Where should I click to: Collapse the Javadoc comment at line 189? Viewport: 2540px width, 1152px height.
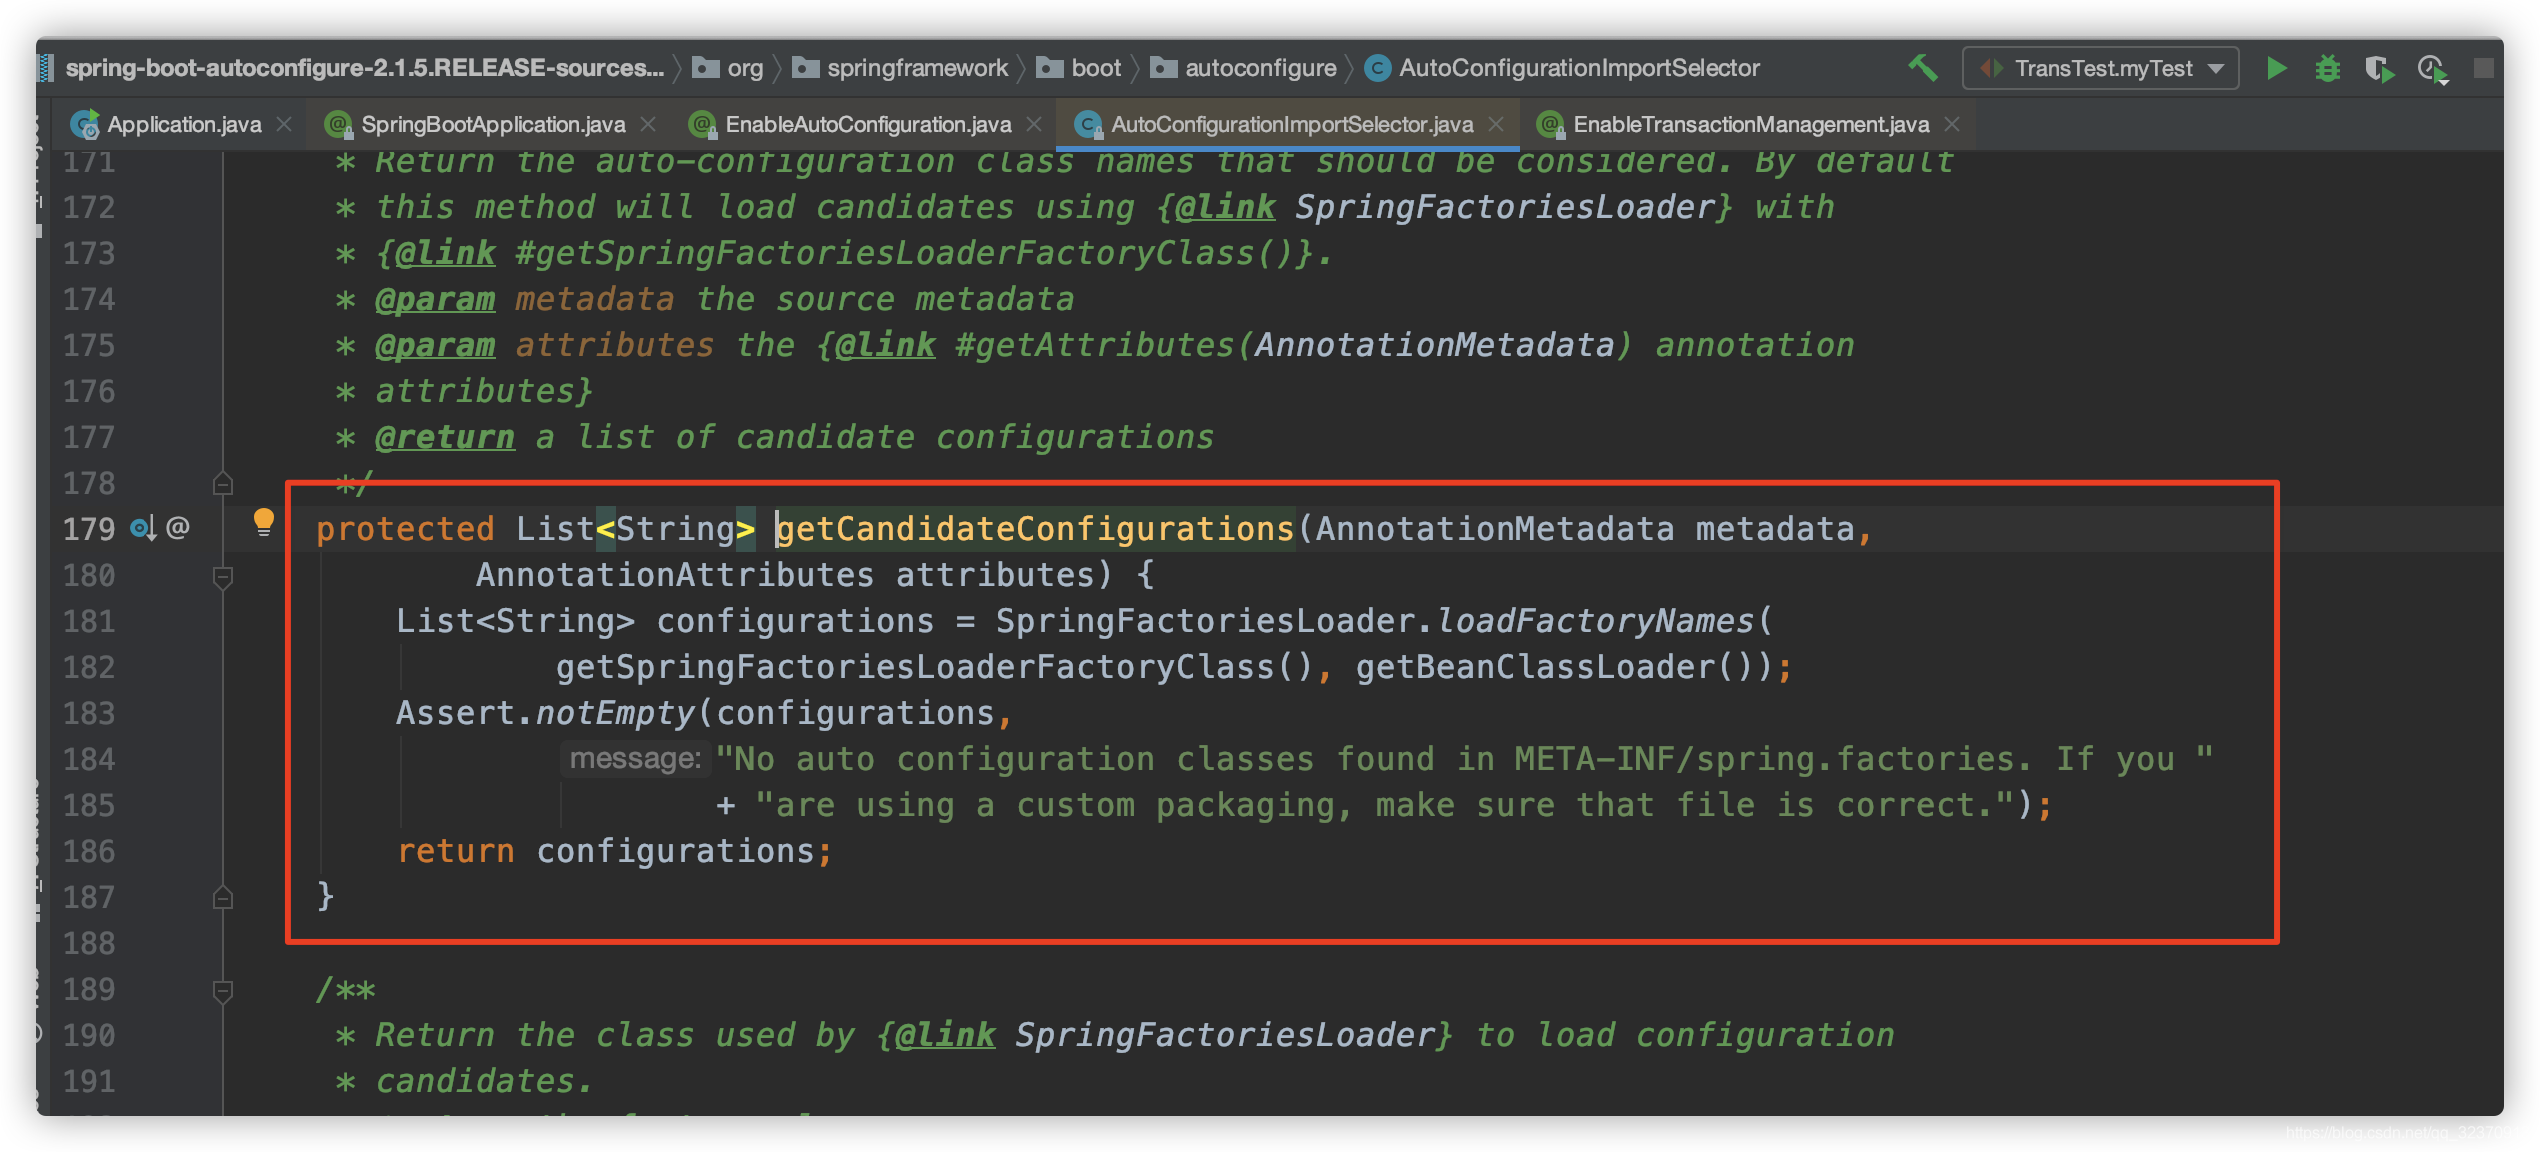click(223, 990)
